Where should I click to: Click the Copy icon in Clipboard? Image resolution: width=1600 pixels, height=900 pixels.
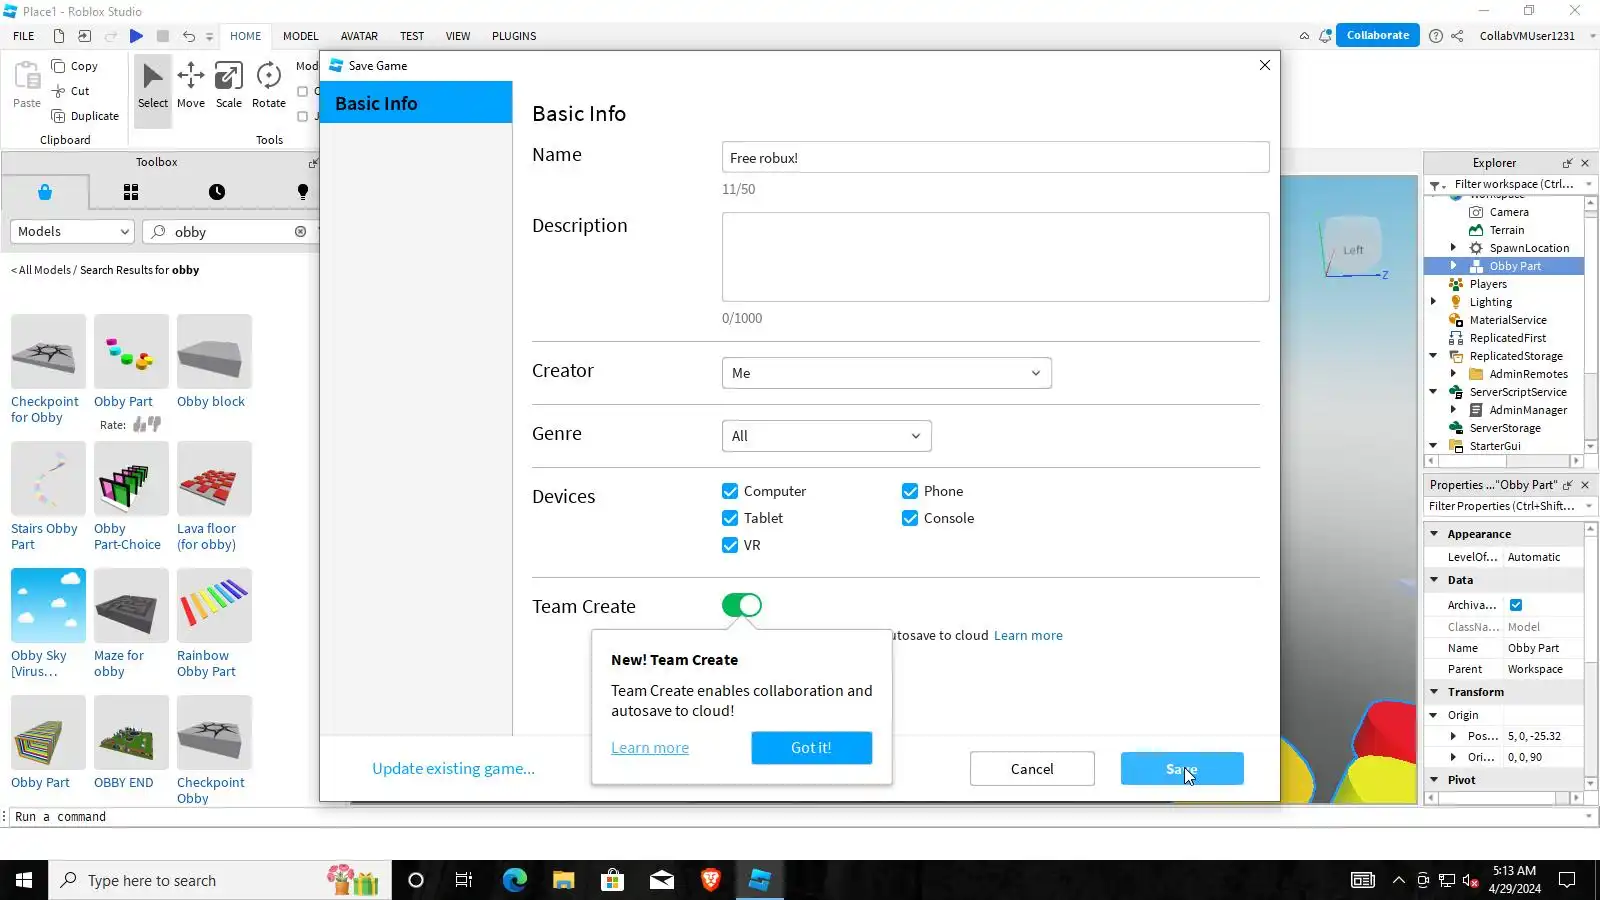[x=58, y=66]
